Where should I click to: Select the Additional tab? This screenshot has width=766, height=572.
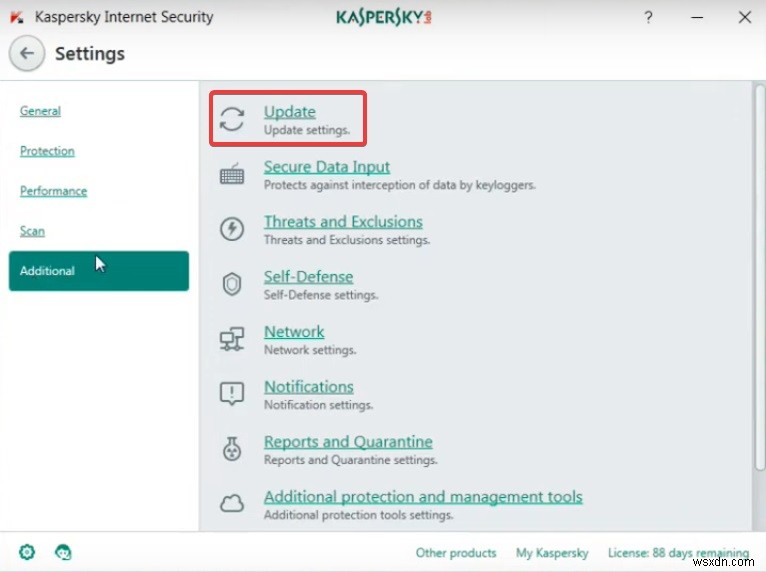coord(99,271)
